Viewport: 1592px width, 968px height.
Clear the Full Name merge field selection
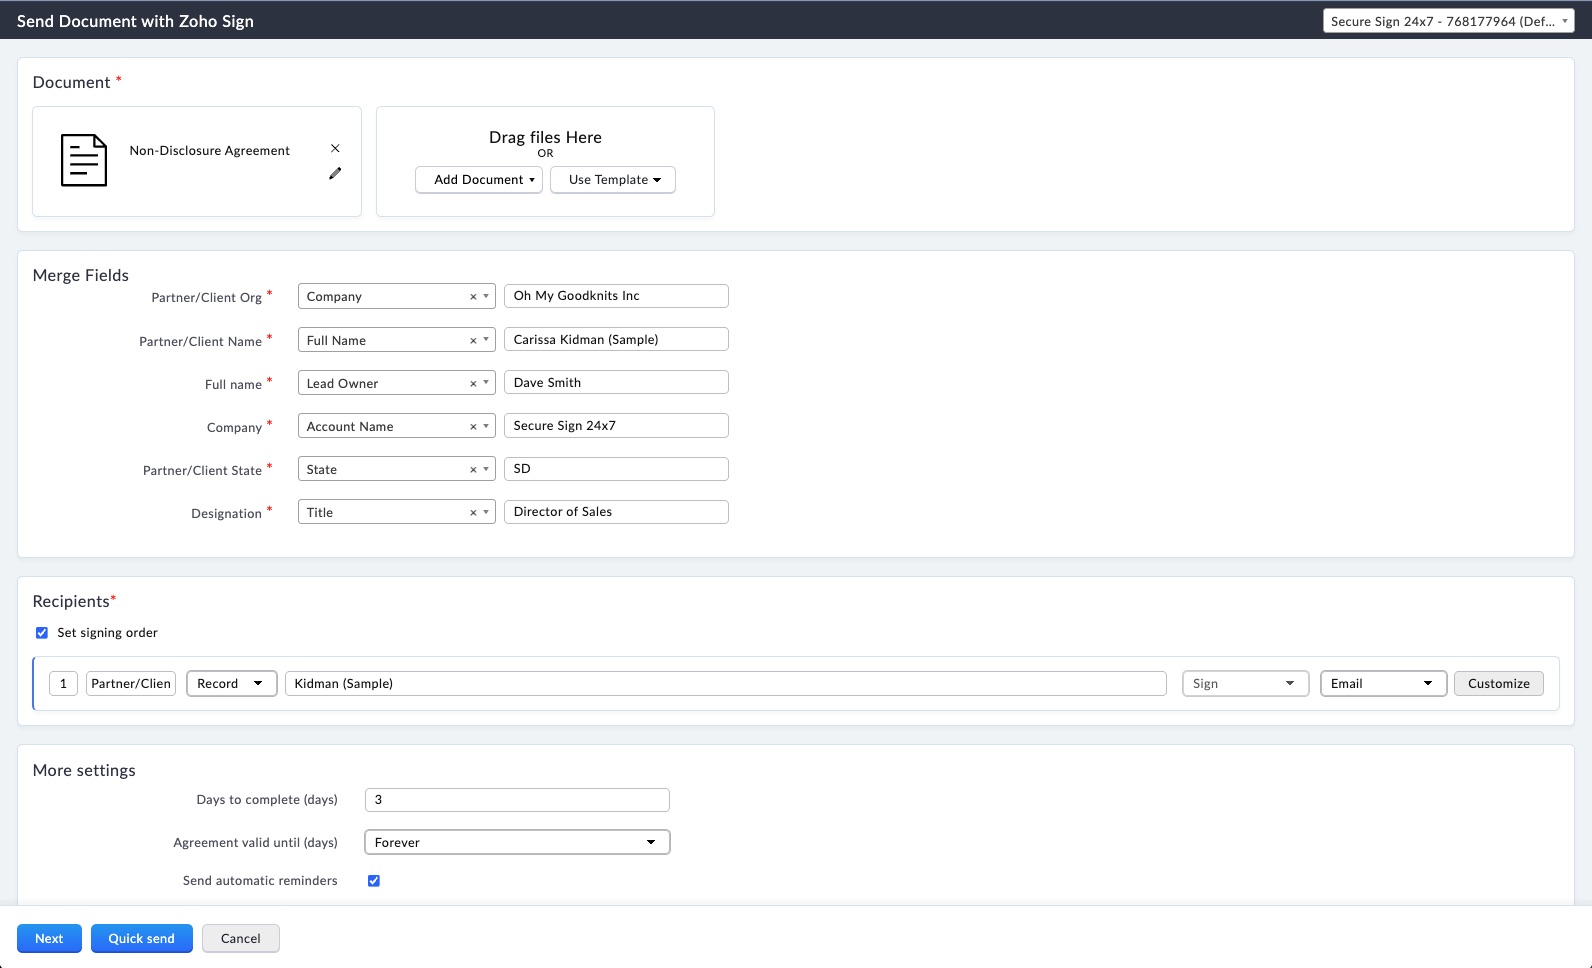(x=473, y=341)
